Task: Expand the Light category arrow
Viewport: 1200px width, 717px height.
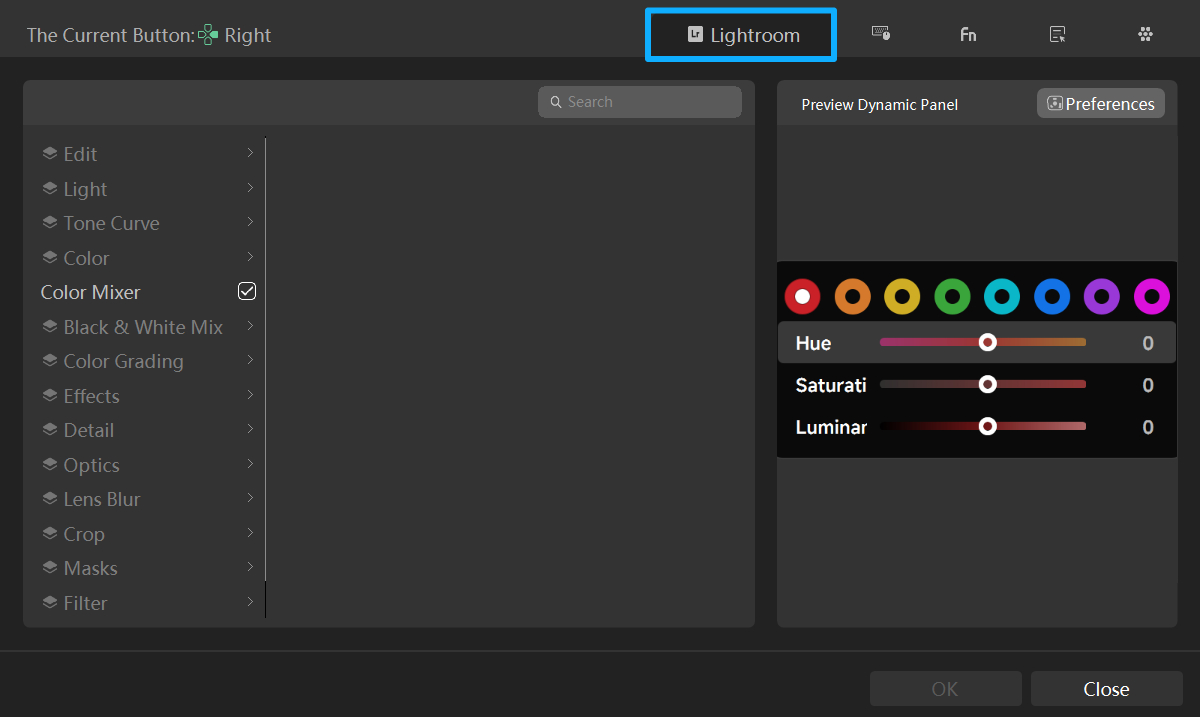Action: tap(249, 188)
